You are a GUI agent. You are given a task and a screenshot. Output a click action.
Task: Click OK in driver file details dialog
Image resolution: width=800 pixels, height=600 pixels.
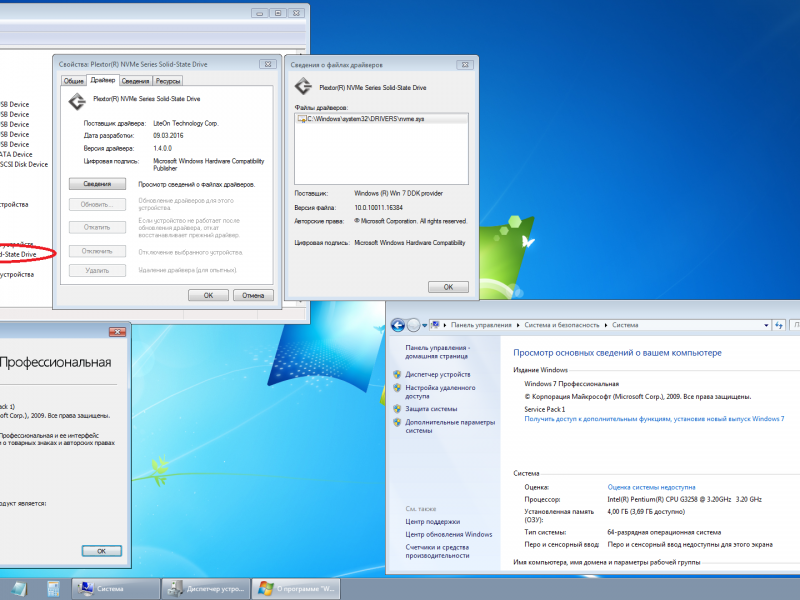[448, 287]
